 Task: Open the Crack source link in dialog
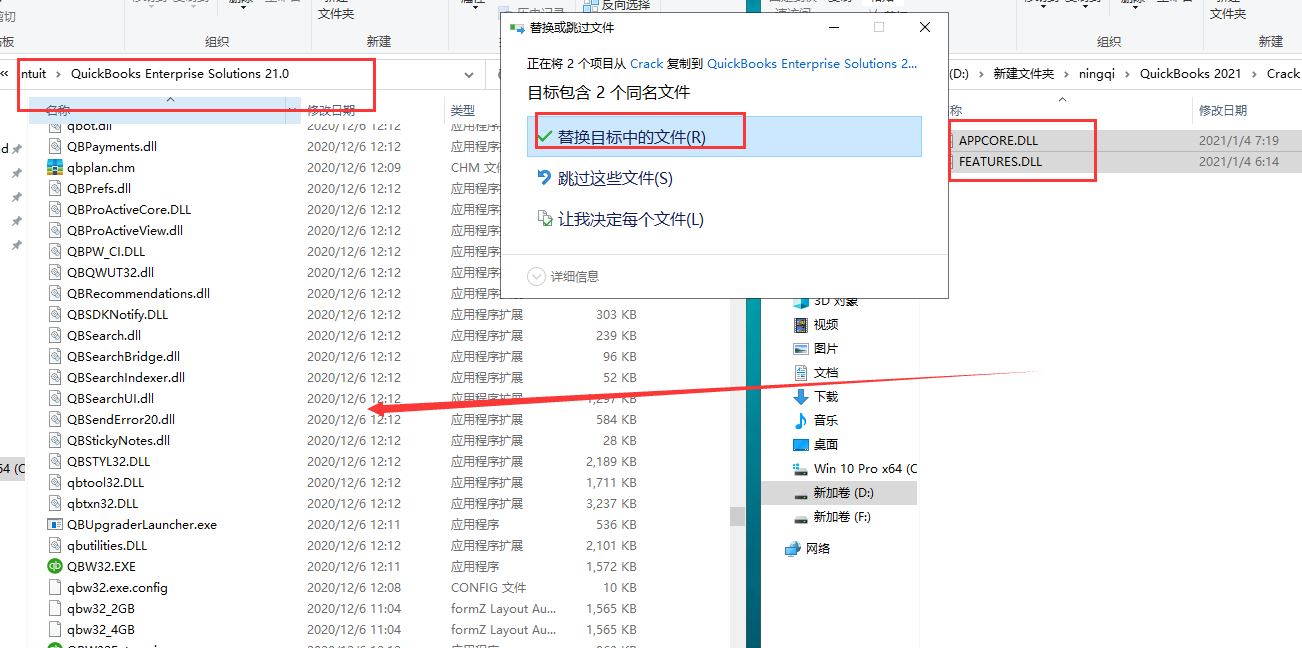646,63
